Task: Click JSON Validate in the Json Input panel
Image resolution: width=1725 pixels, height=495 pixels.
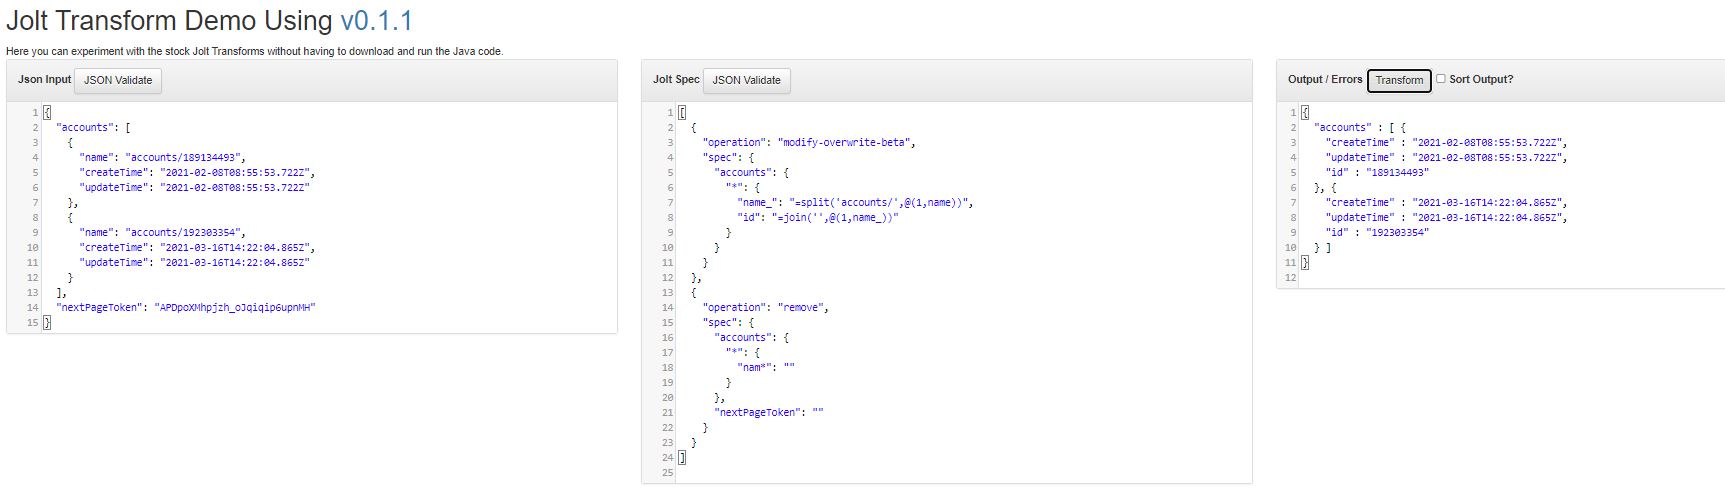Action: tap(118, 80)
